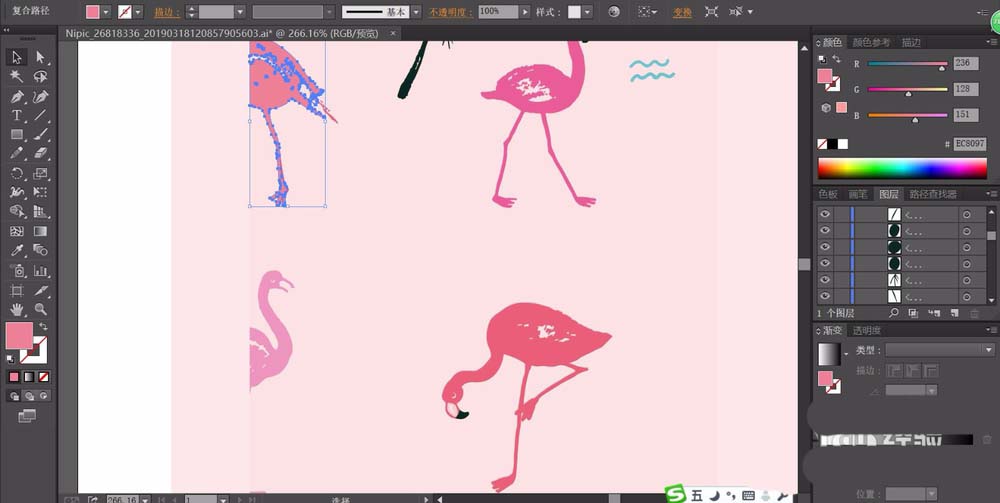1000x503 pixels.
Task: Open the stroke color dropdown in control bar
Action: pos(138,11)
